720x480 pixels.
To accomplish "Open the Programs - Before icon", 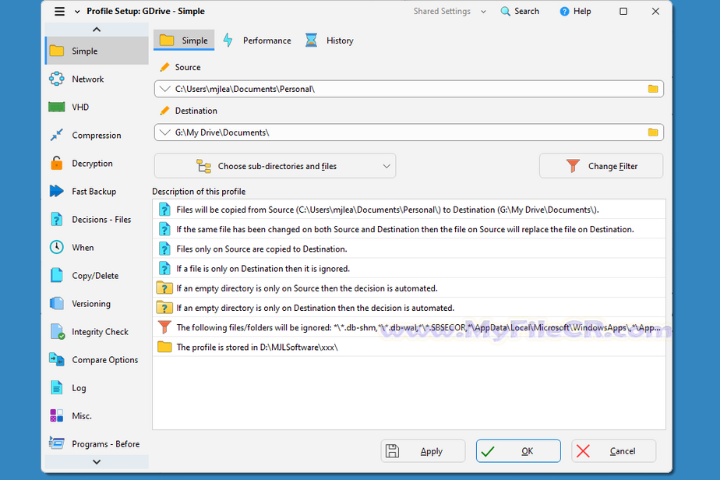I will point(56,443).
